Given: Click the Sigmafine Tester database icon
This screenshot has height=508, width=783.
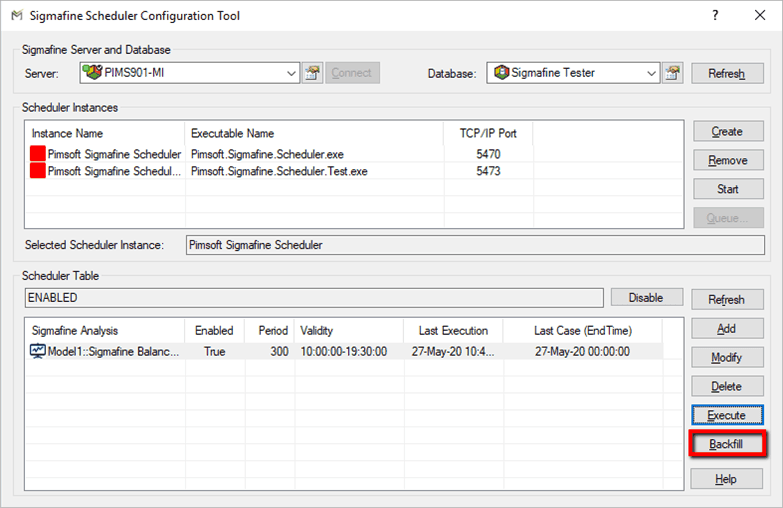Looking at the screenshot, I should tap(501, 73).
